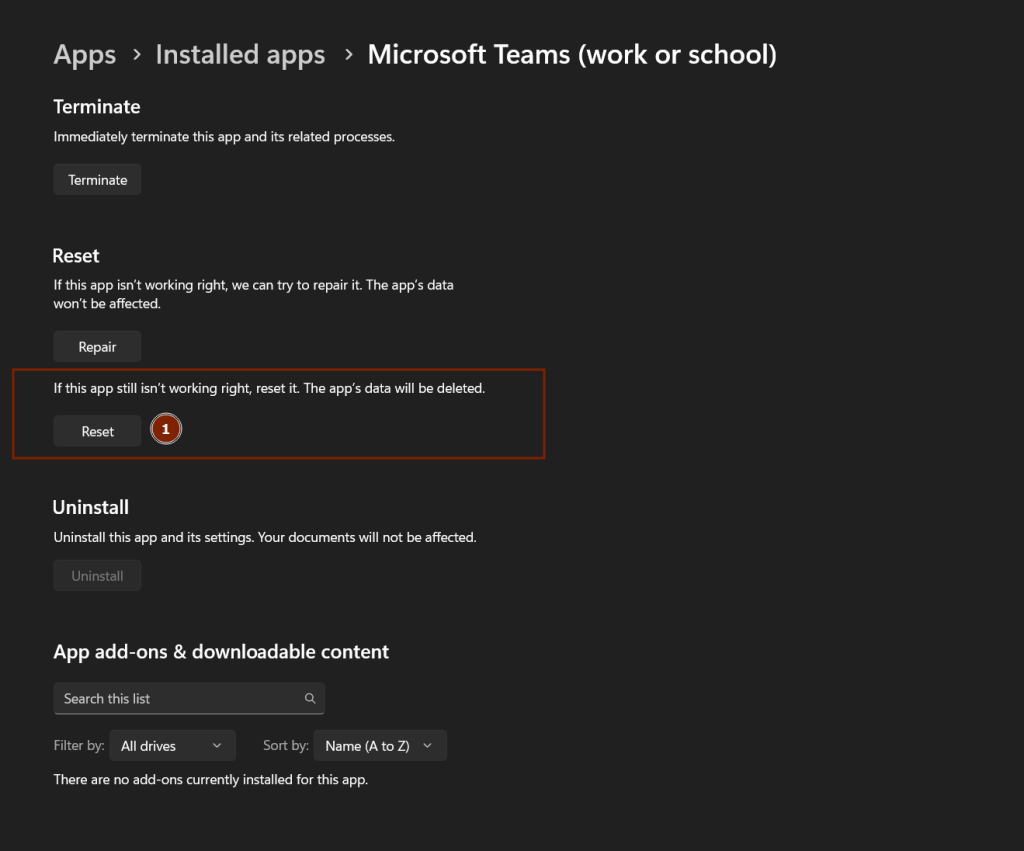Reset the app with the Reset button
This screenshot has height=851, width=1024.
click(x=97, y=431)
